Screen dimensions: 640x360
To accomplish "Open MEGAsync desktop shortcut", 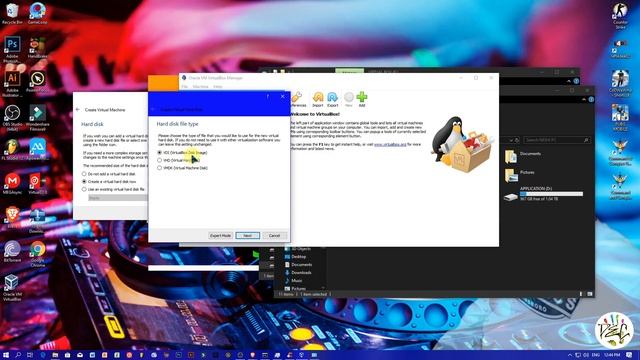I will point(12,184).
